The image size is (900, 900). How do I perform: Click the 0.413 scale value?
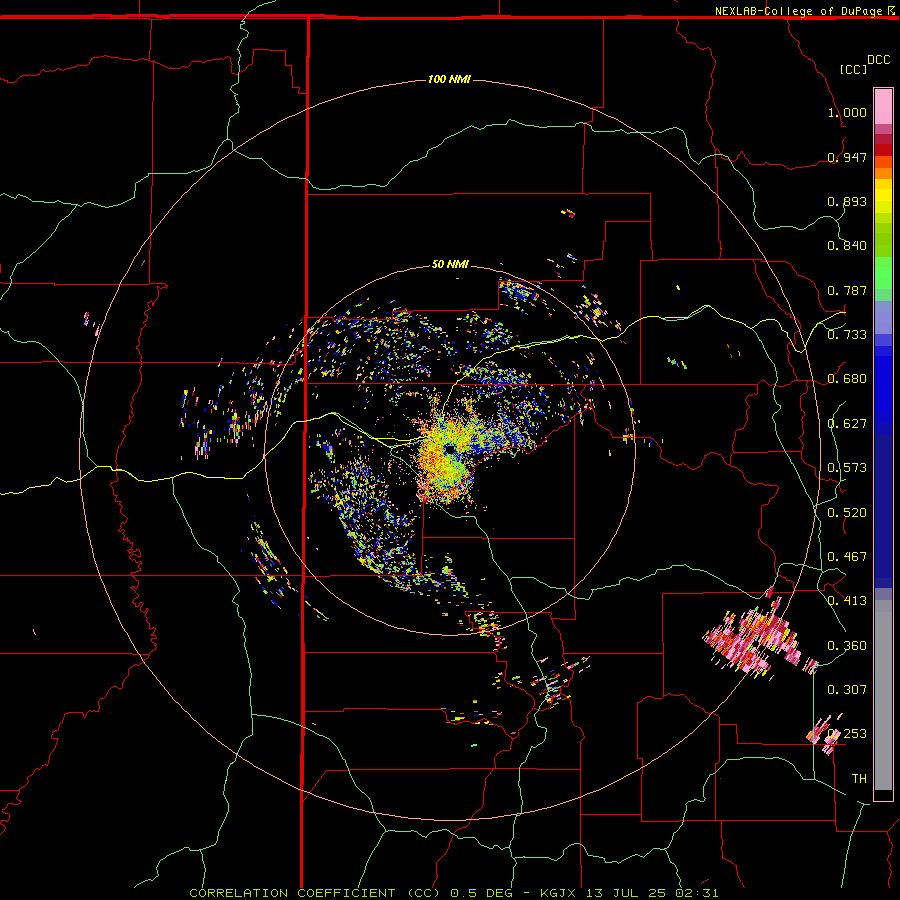847,601
